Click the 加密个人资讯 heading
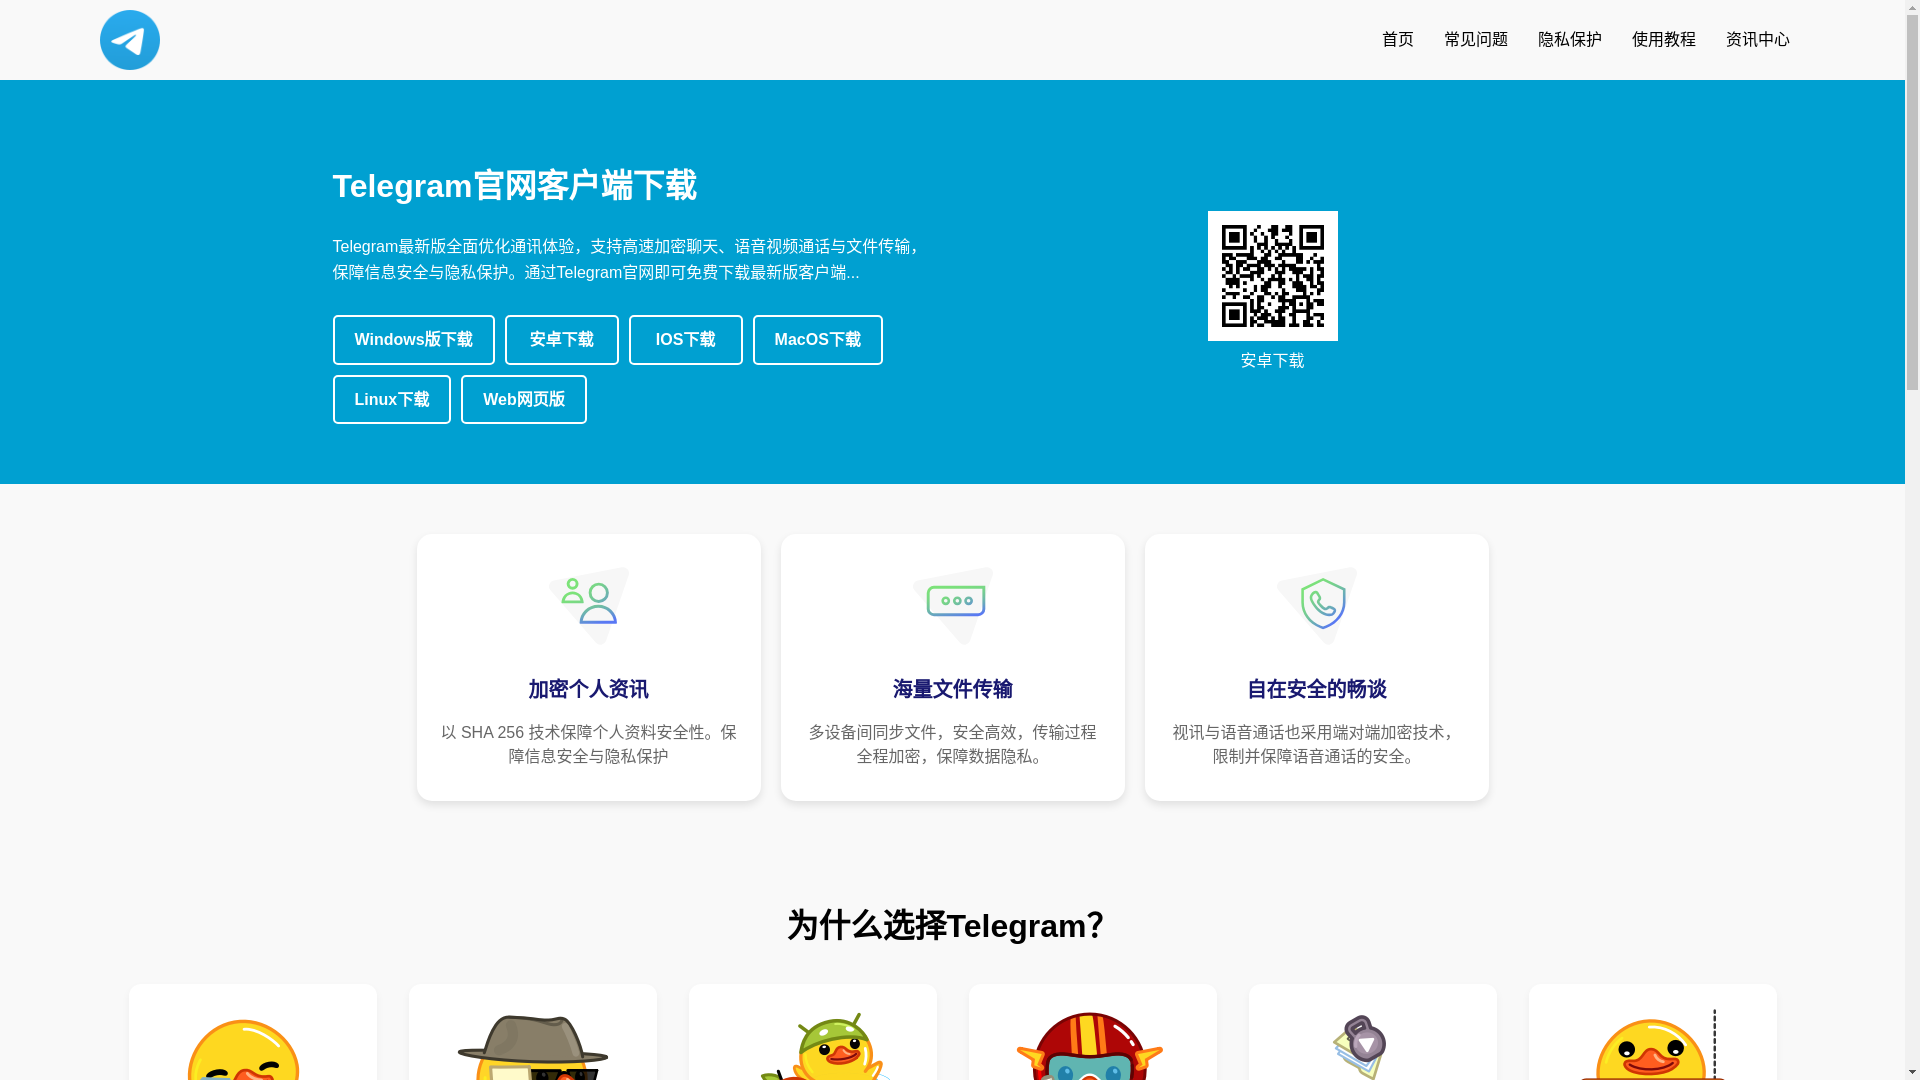This screenshot has height=1080, width=1920. pos(588,689)
